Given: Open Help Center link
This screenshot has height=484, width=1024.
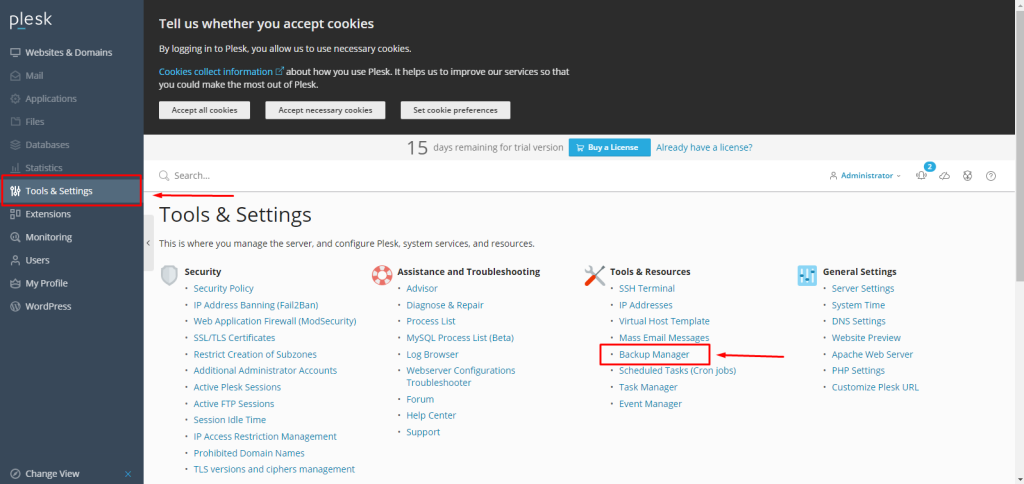Looking at the screenshot, I should 431,415.
